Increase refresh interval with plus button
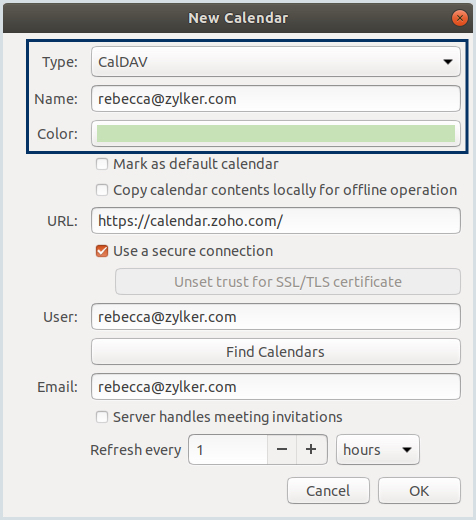 (x=311, y=450)
